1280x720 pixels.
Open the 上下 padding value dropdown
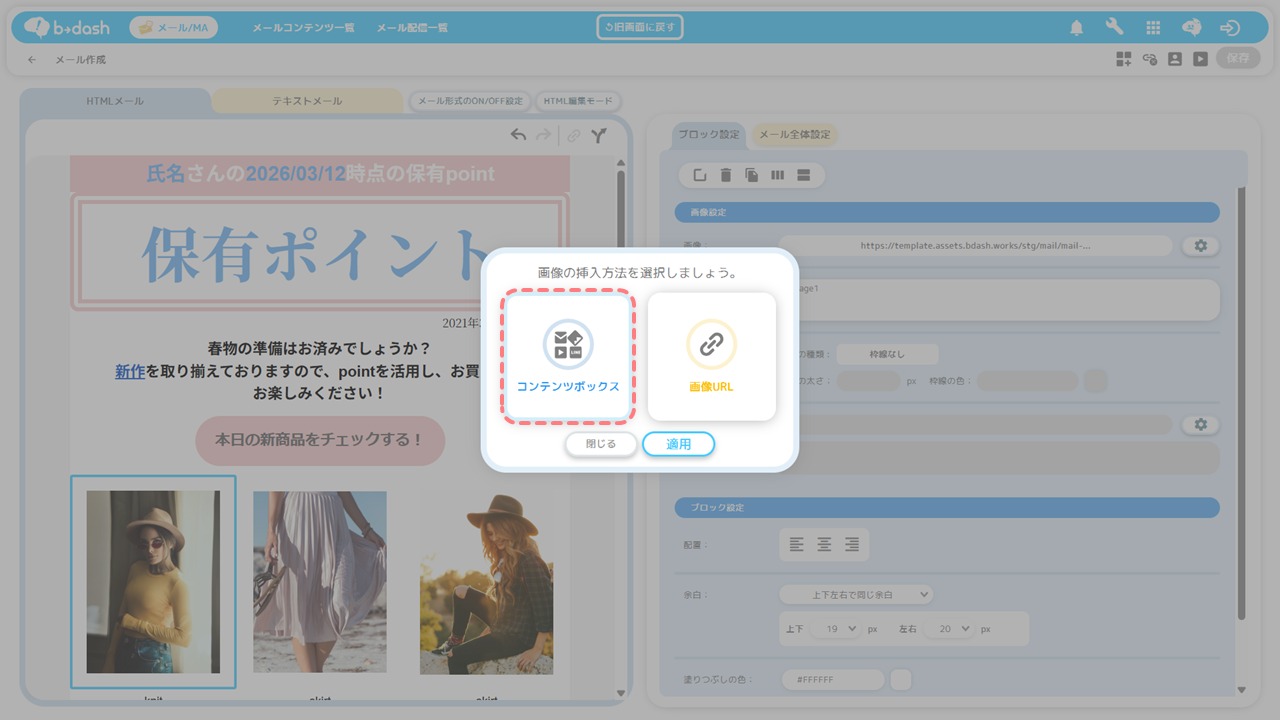tap(835, 629)
